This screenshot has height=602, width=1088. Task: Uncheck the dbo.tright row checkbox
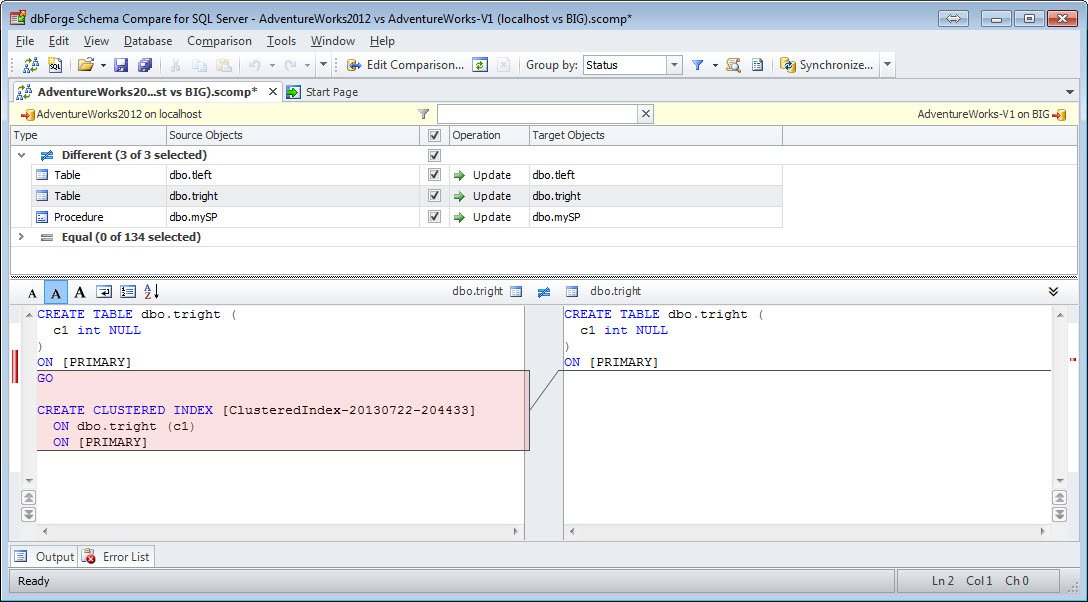pyautogui.click(x=434, y=196)
